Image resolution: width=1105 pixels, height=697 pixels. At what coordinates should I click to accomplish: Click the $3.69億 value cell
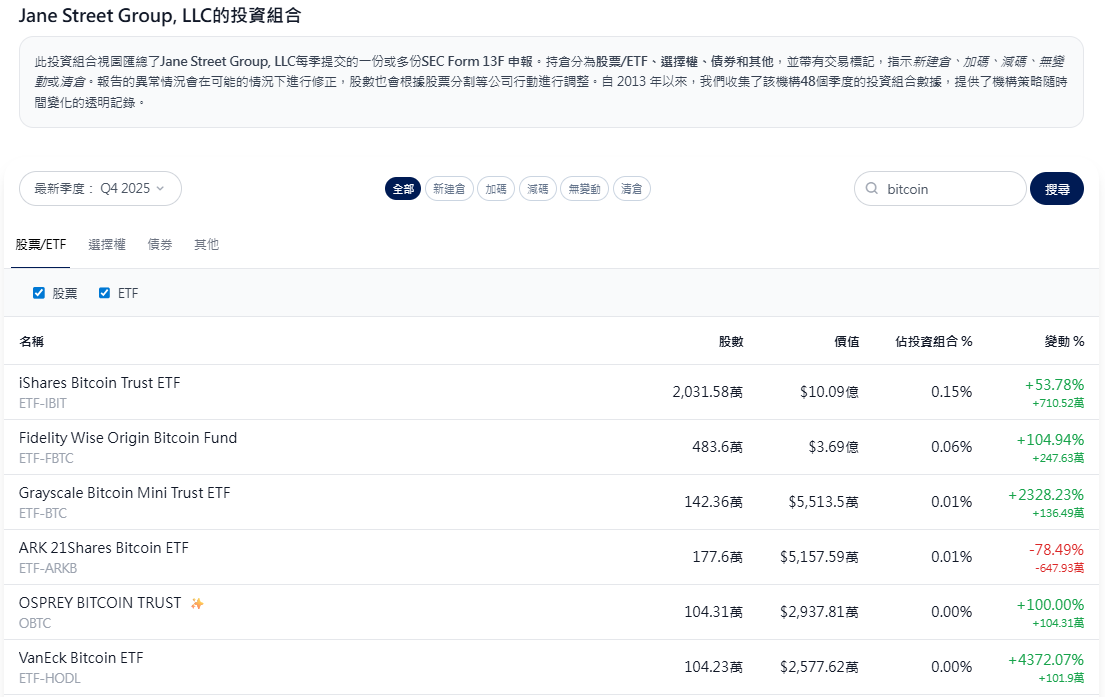(833, 447)
